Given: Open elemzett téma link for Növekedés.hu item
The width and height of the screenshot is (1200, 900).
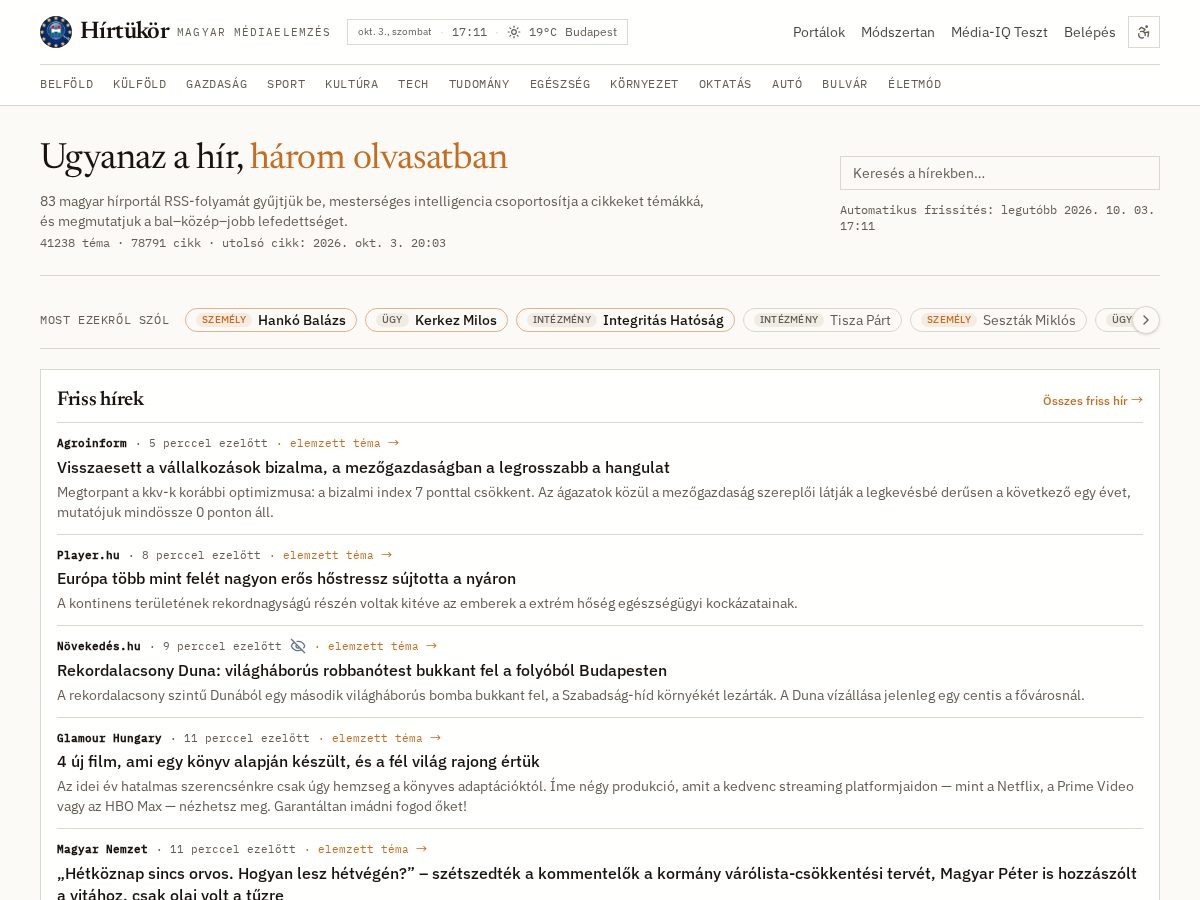Looking at the screenshot, I should pyautogui.click(x=382, y=646).
